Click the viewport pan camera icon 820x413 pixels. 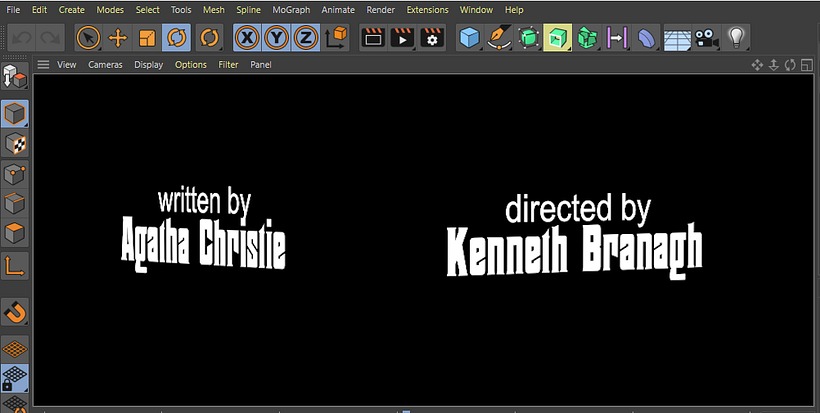tap(757, 65)
